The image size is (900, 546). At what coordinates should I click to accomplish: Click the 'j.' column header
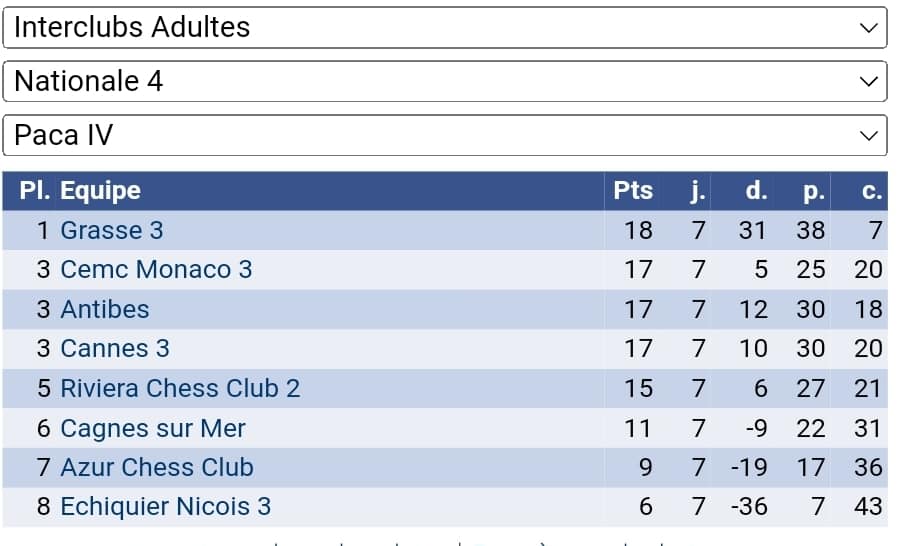click(698, 190)
